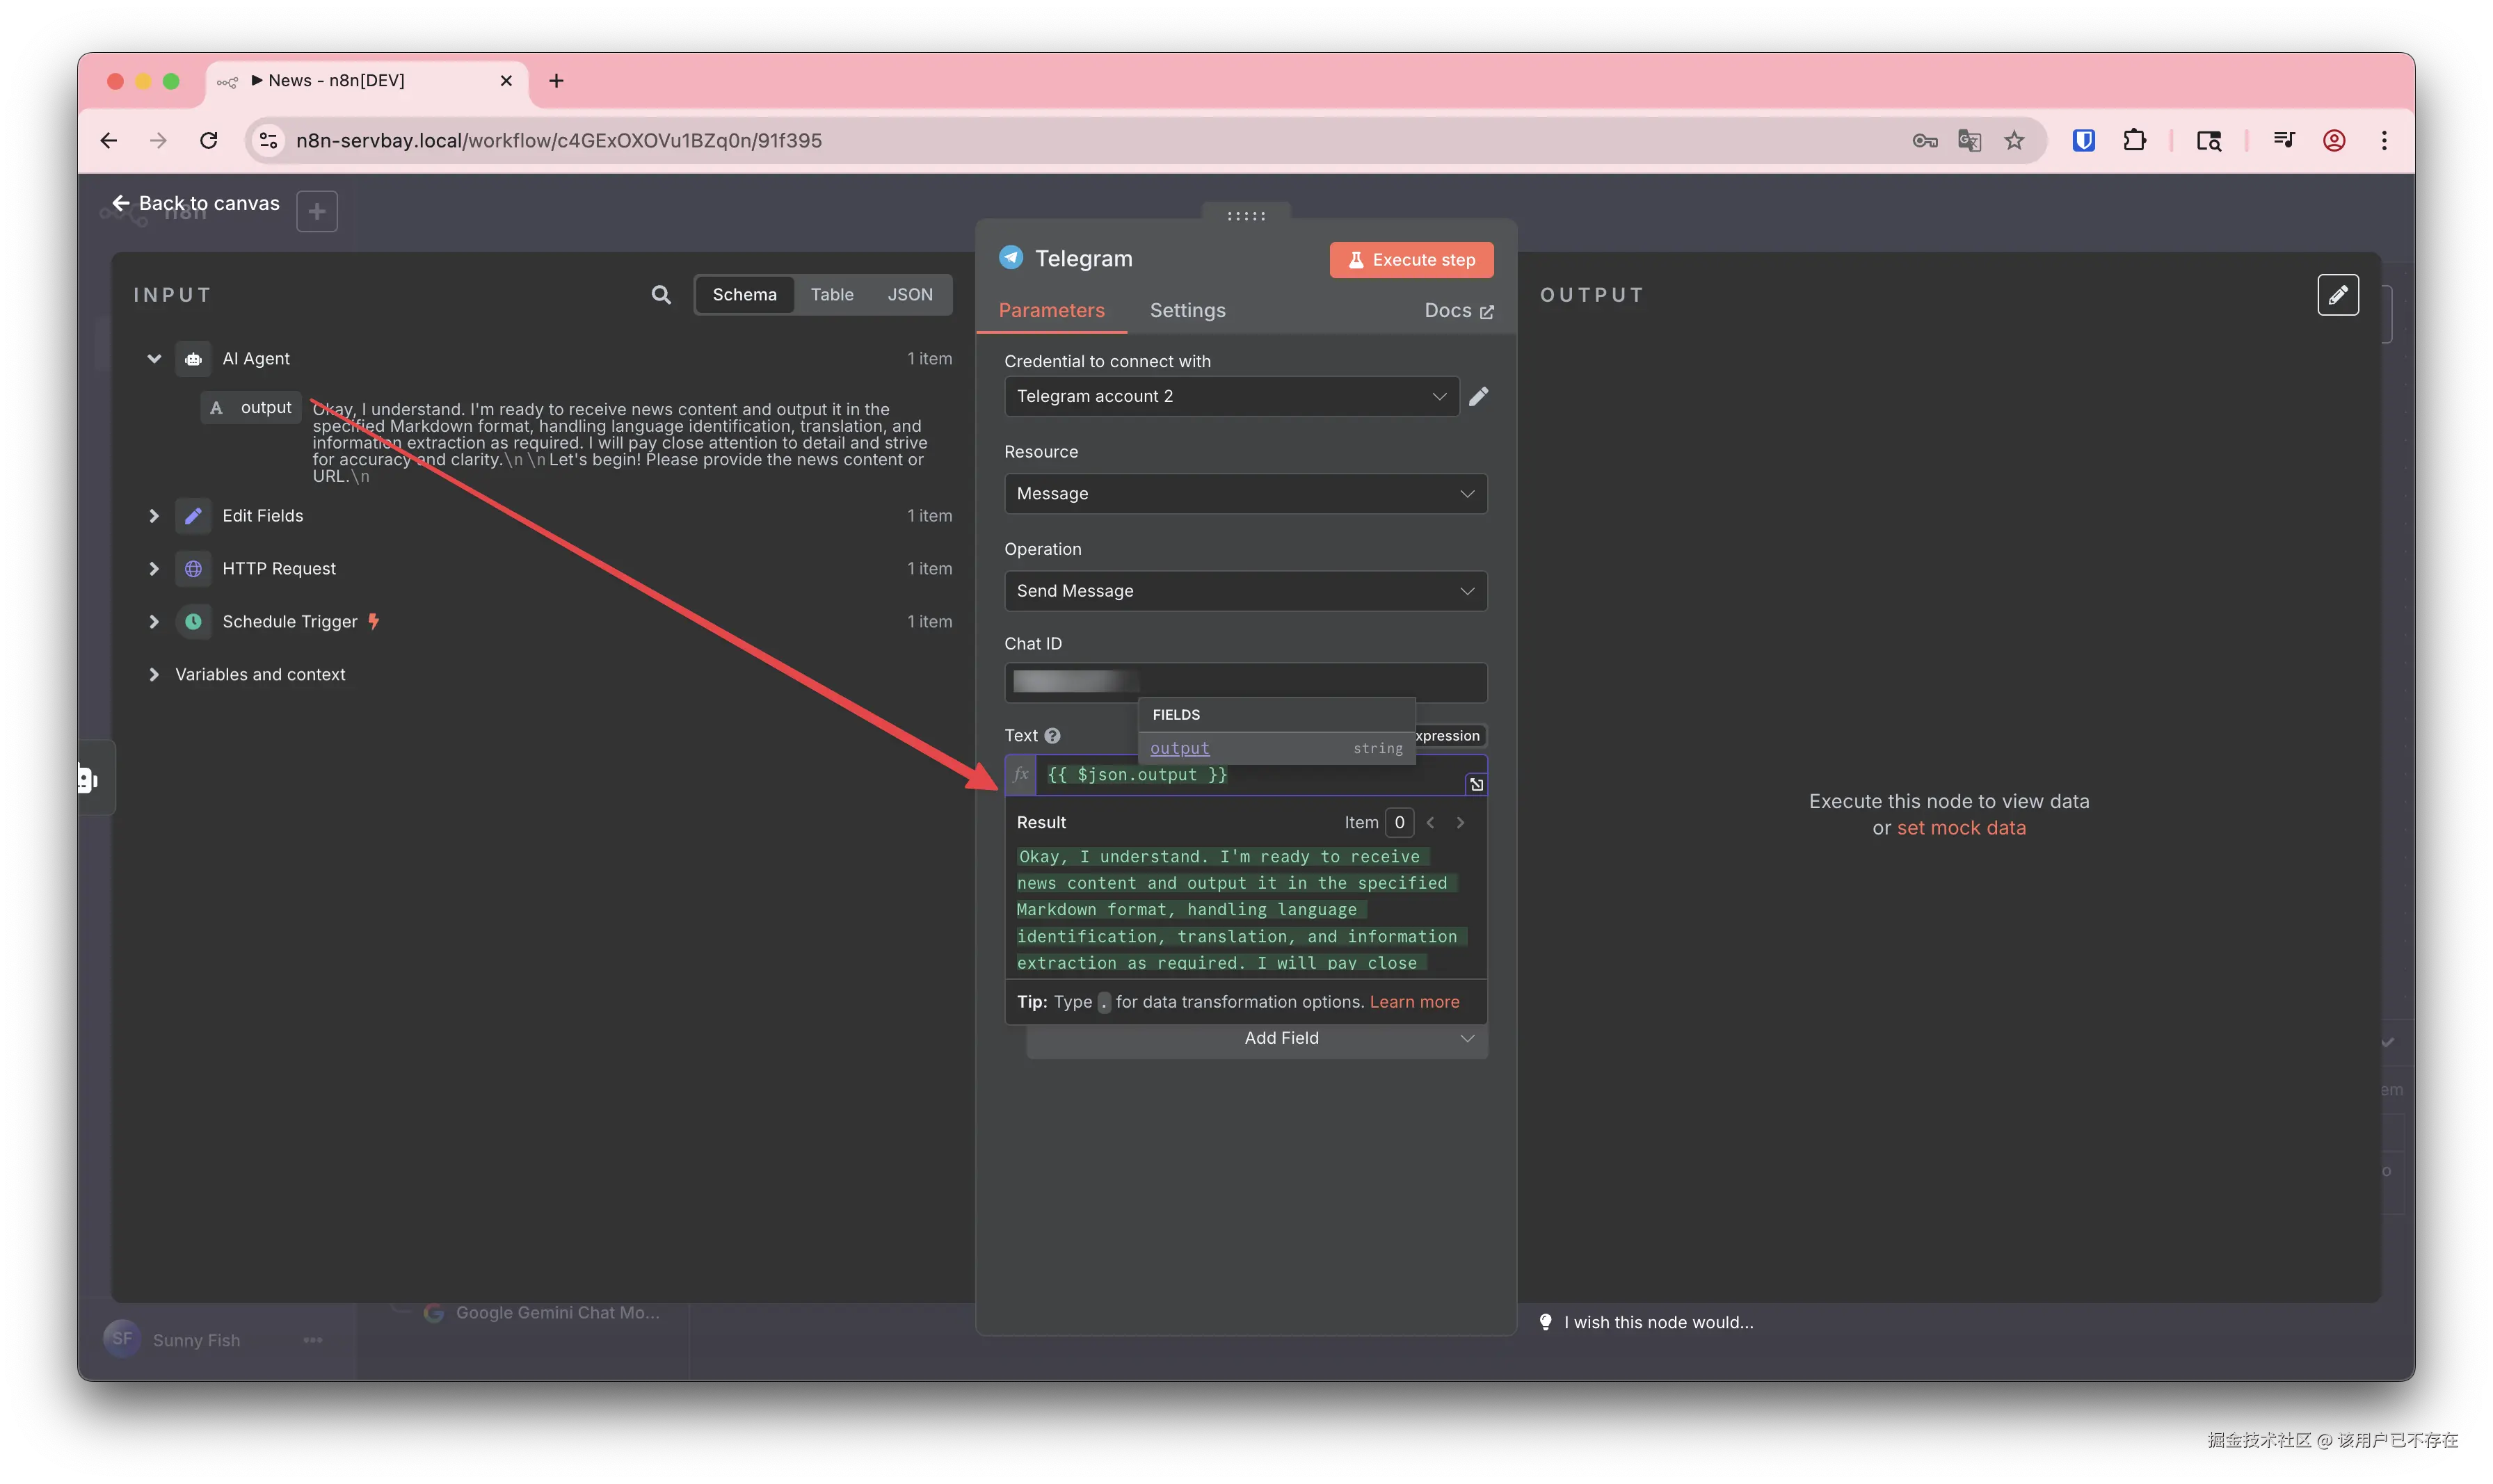Viewport: 2493px width, 1484px height.
Task: Open the Settings tab
Action: click(1187, 310)
